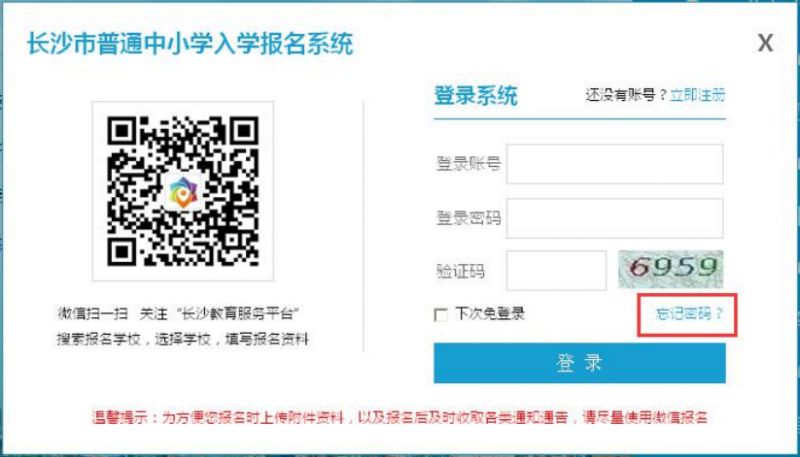Click the 长沙市普通中小学入学报名系统 title

(x=190, y=43)
